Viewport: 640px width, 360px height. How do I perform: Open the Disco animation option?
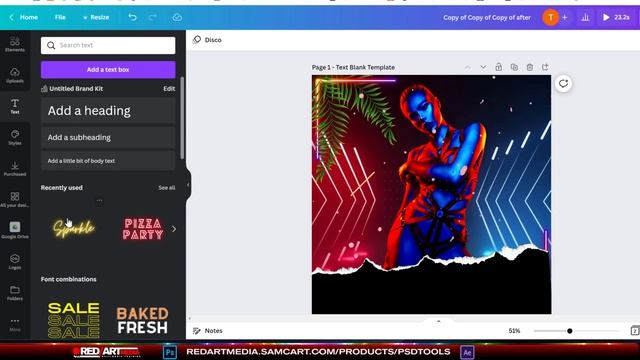[207, 40]
